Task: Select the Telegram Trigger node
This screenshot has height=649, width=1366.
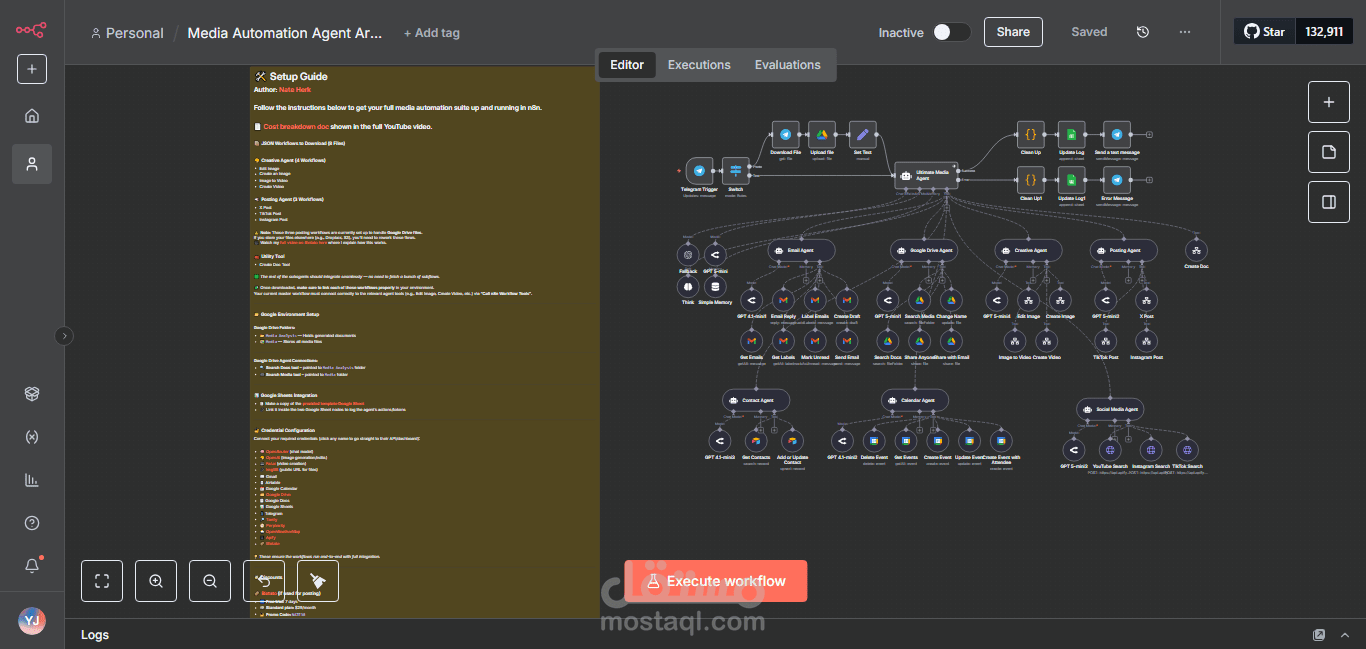Action: coord(700,171)
